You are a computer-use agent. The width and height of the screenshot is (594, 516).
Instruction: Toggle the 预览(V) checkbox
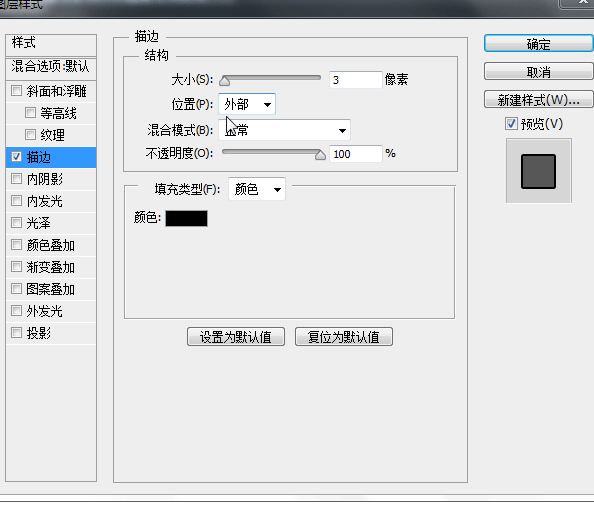tap(511, 124)
